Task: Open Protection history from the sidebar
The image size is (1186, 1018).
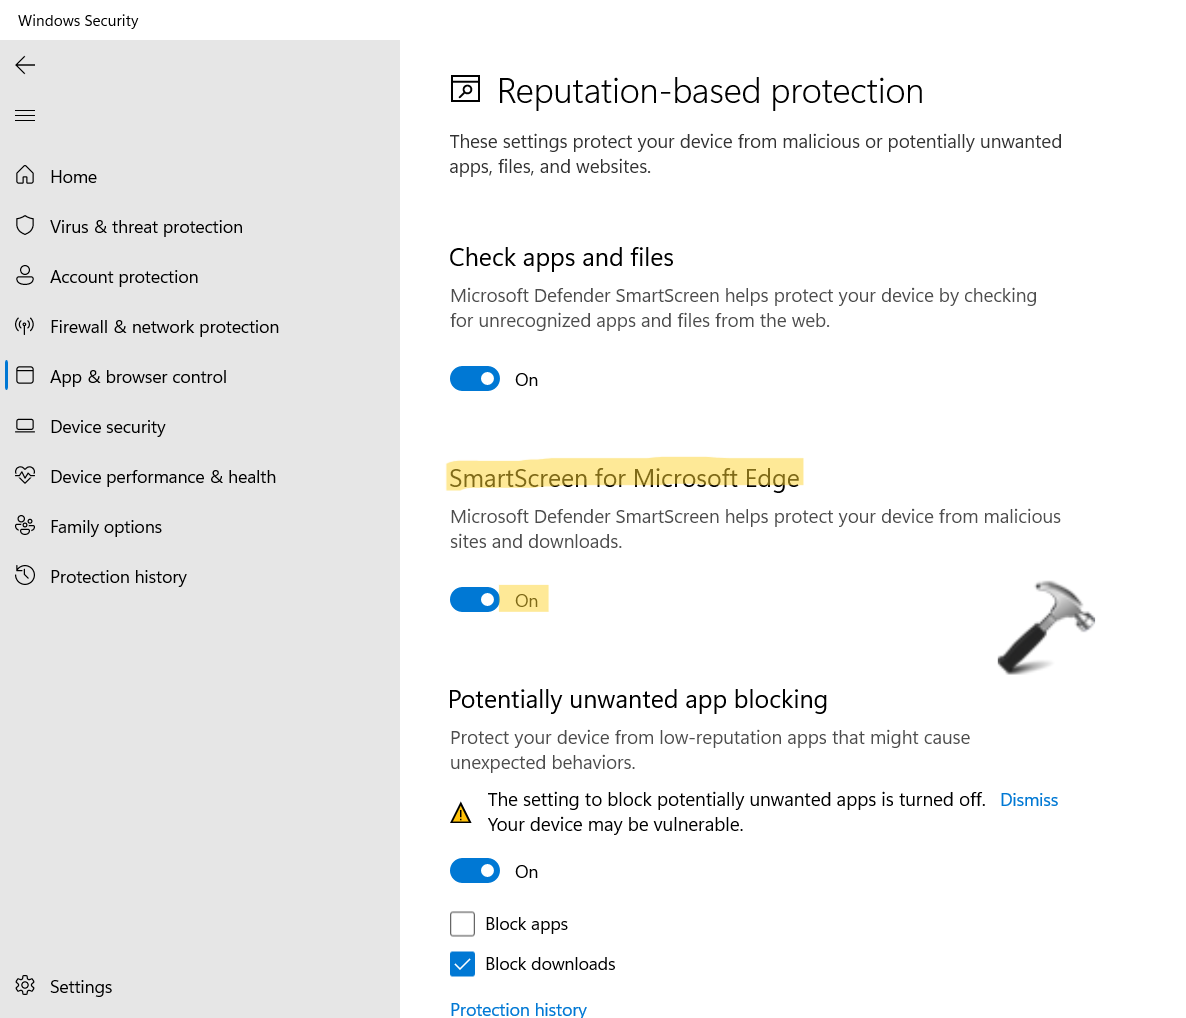Action: 118,577
